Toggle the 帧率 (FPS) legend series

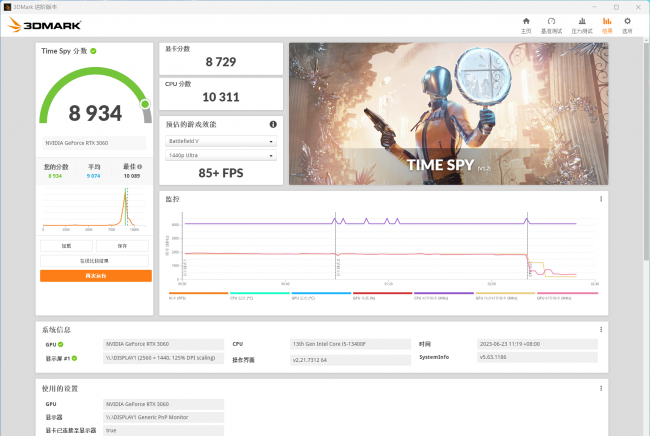coord(198,296)
